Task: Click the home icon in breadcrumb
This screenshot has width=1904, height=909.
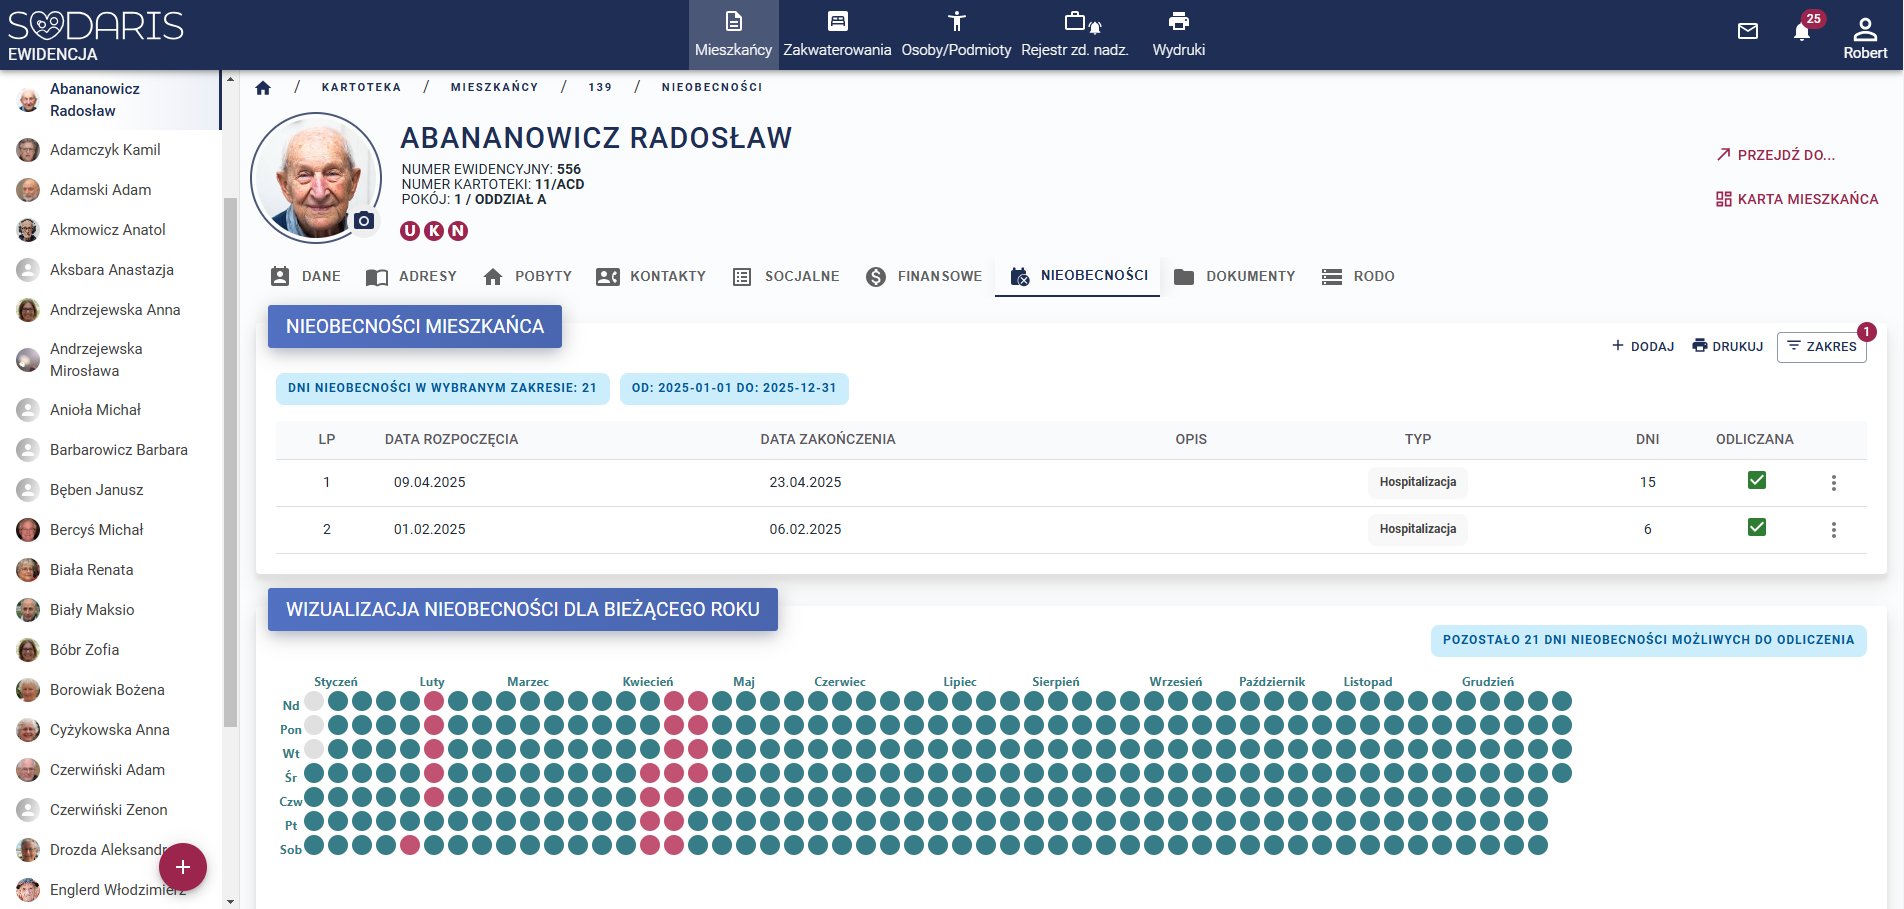Action: coord(263,88)
